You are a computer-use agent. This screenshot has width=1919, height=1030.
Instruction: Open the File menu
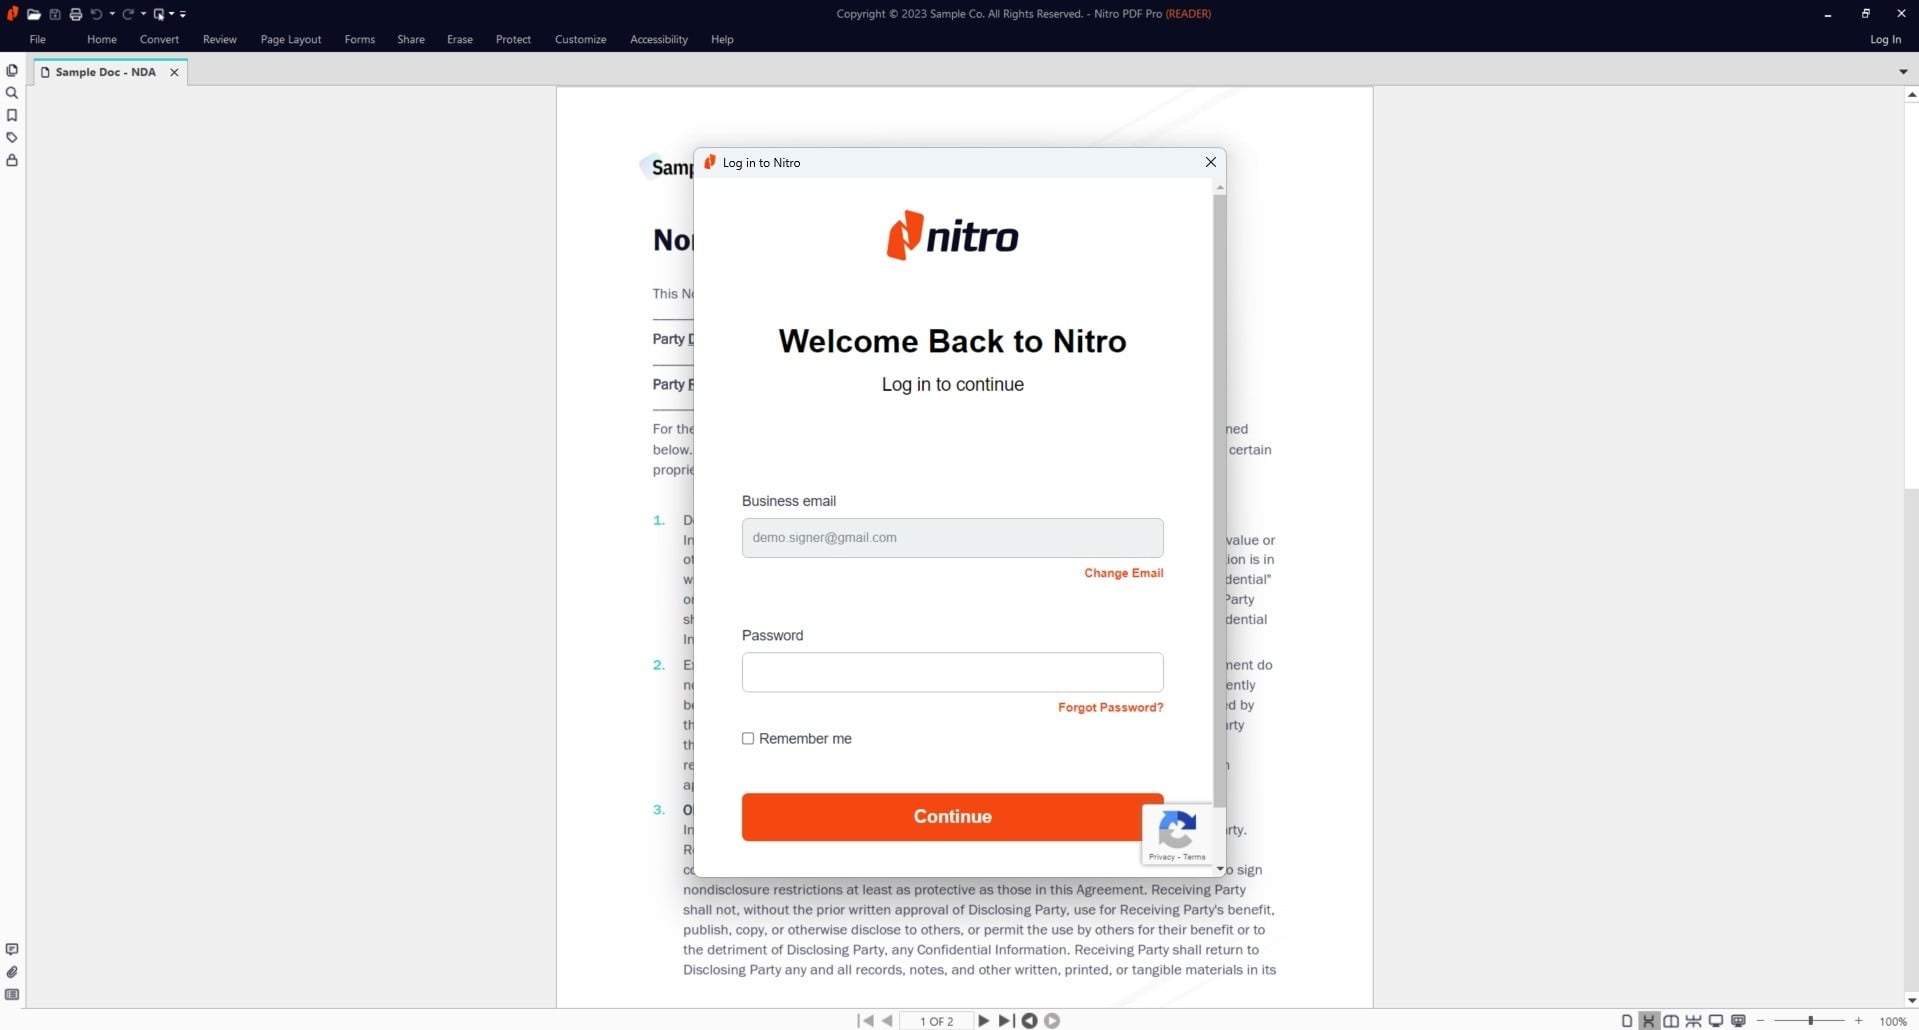[38, 39]
